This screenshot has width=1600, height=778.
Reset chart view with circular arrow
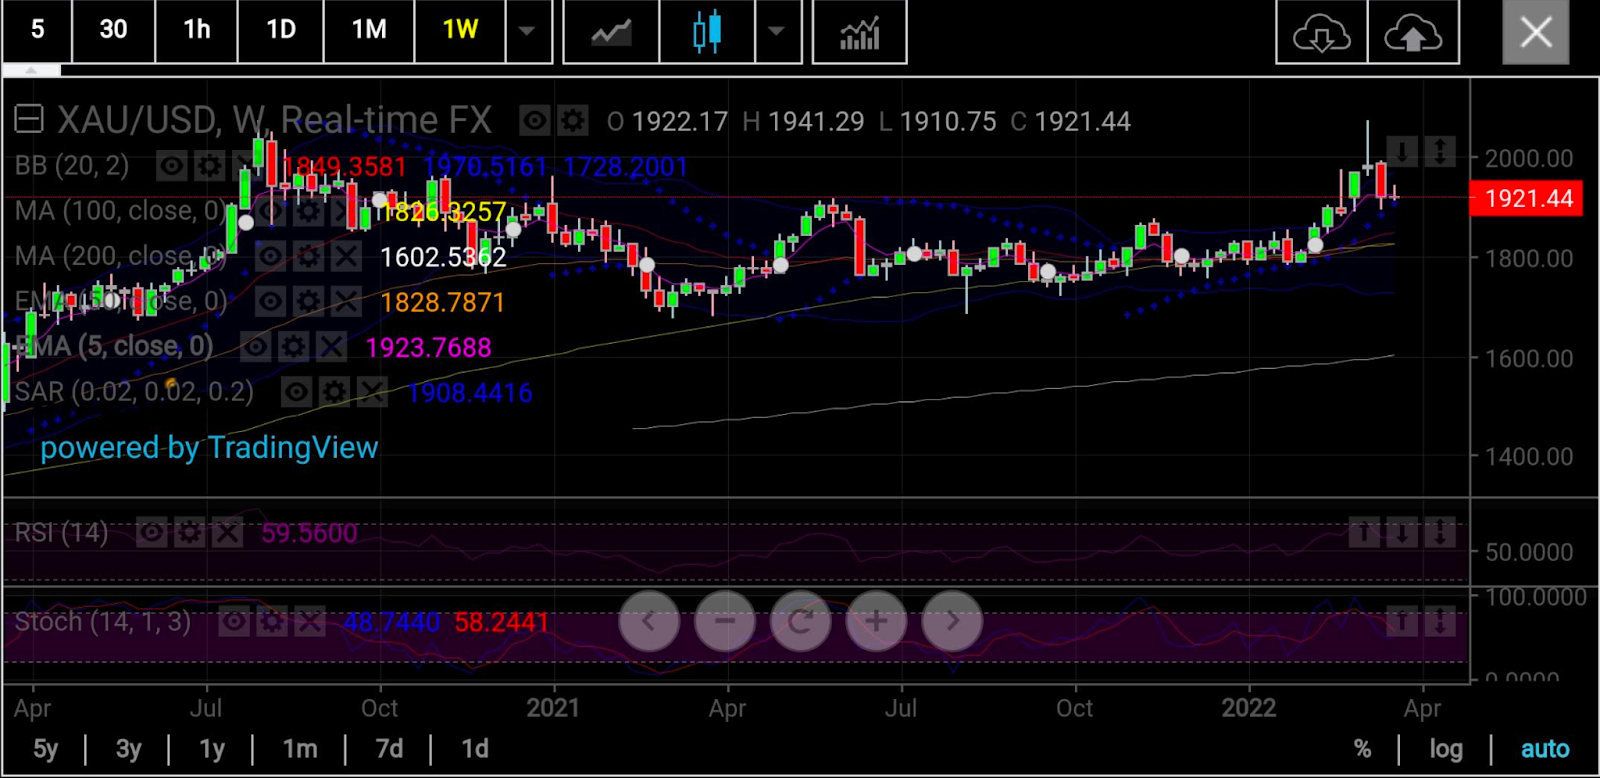point(801,622)
